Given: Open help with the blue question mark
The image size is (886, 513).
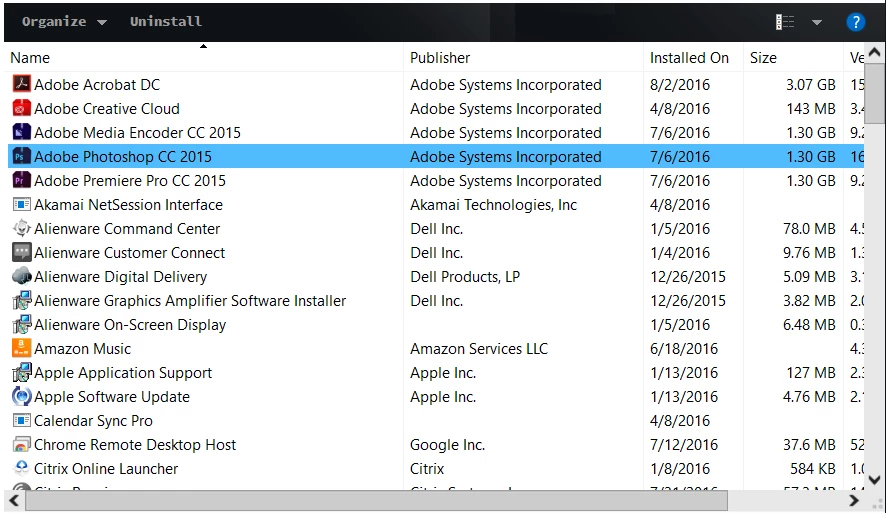Looking at the screenshot, I should pyautogui.click(x=855, y=22).
